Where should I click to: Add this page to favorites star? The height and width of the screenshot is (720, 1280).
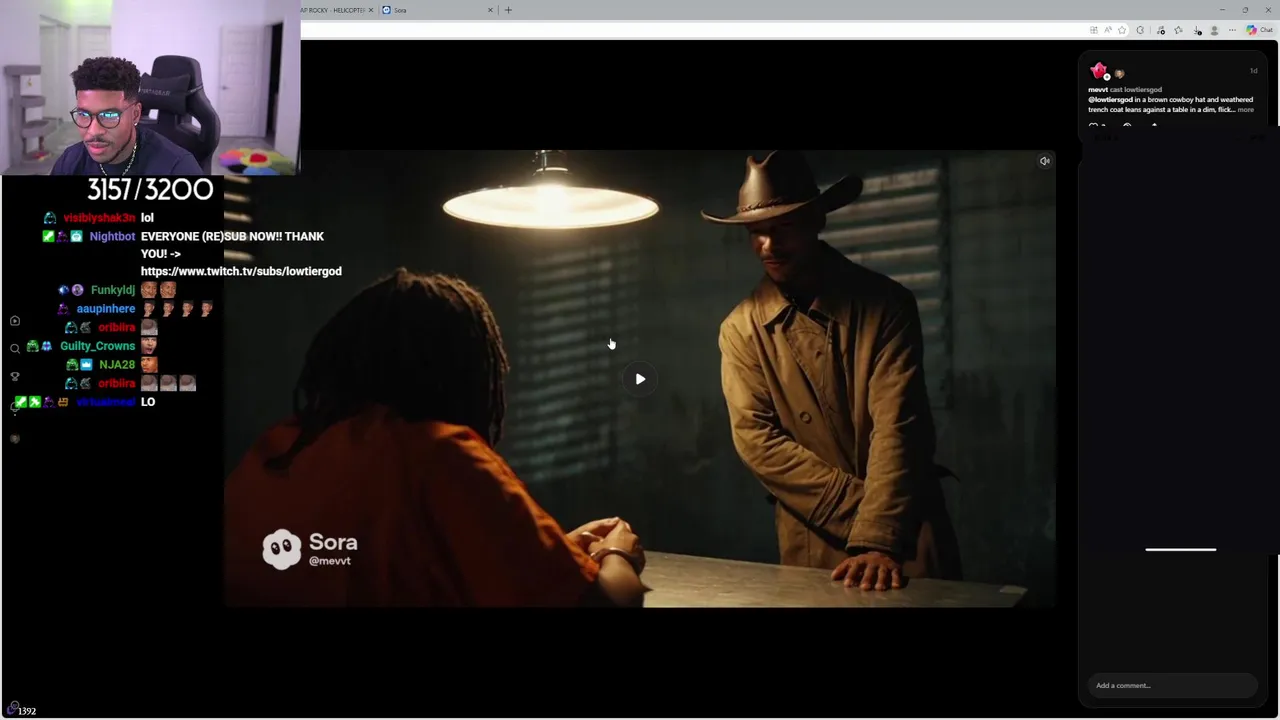point(1122,30)
